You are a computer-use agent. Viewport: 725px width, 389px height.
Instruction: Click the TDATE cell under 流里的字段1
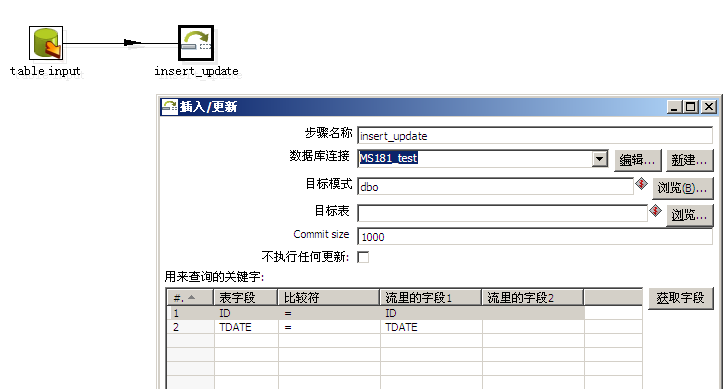coord(431,327)
